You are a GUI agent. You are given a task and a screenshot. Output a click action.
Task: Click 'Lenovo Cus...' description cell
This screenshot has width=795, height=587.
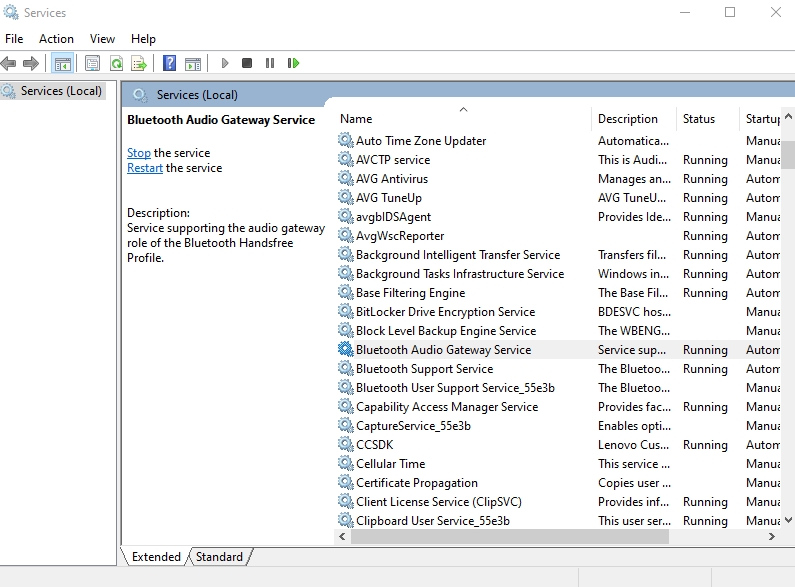pos(633,445)
